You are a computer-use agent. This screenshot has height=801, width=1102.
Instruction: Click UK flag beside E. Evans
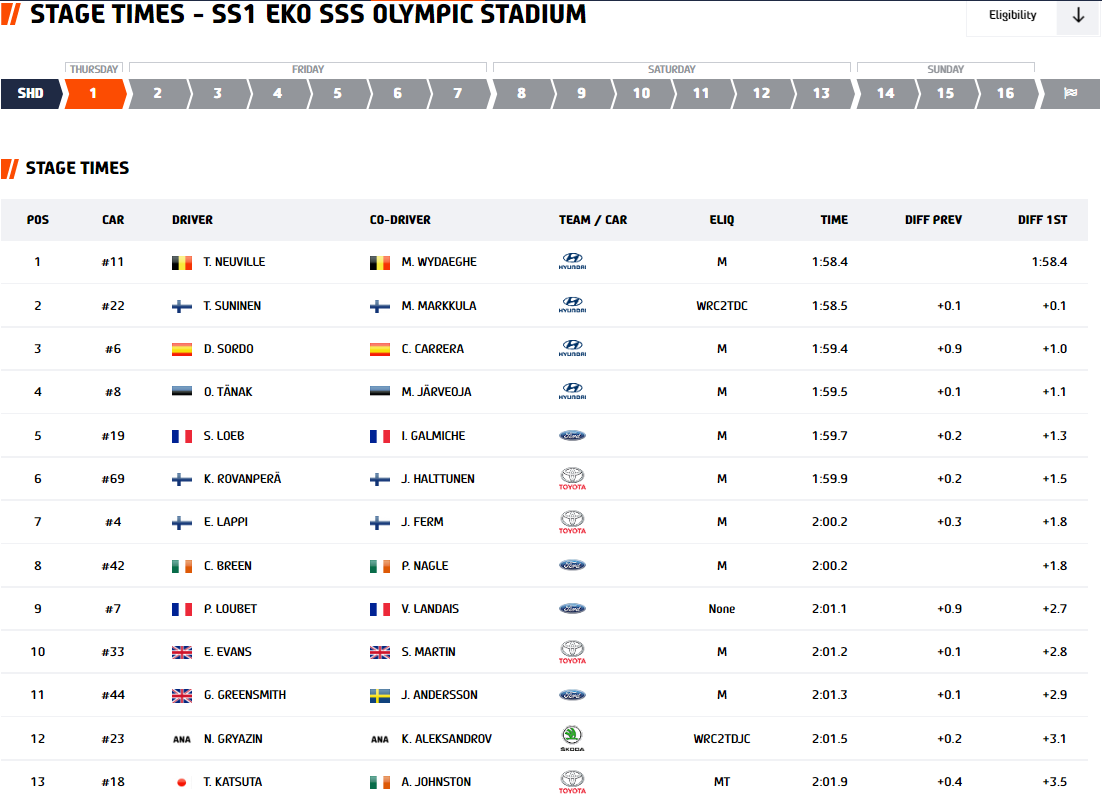182,653
